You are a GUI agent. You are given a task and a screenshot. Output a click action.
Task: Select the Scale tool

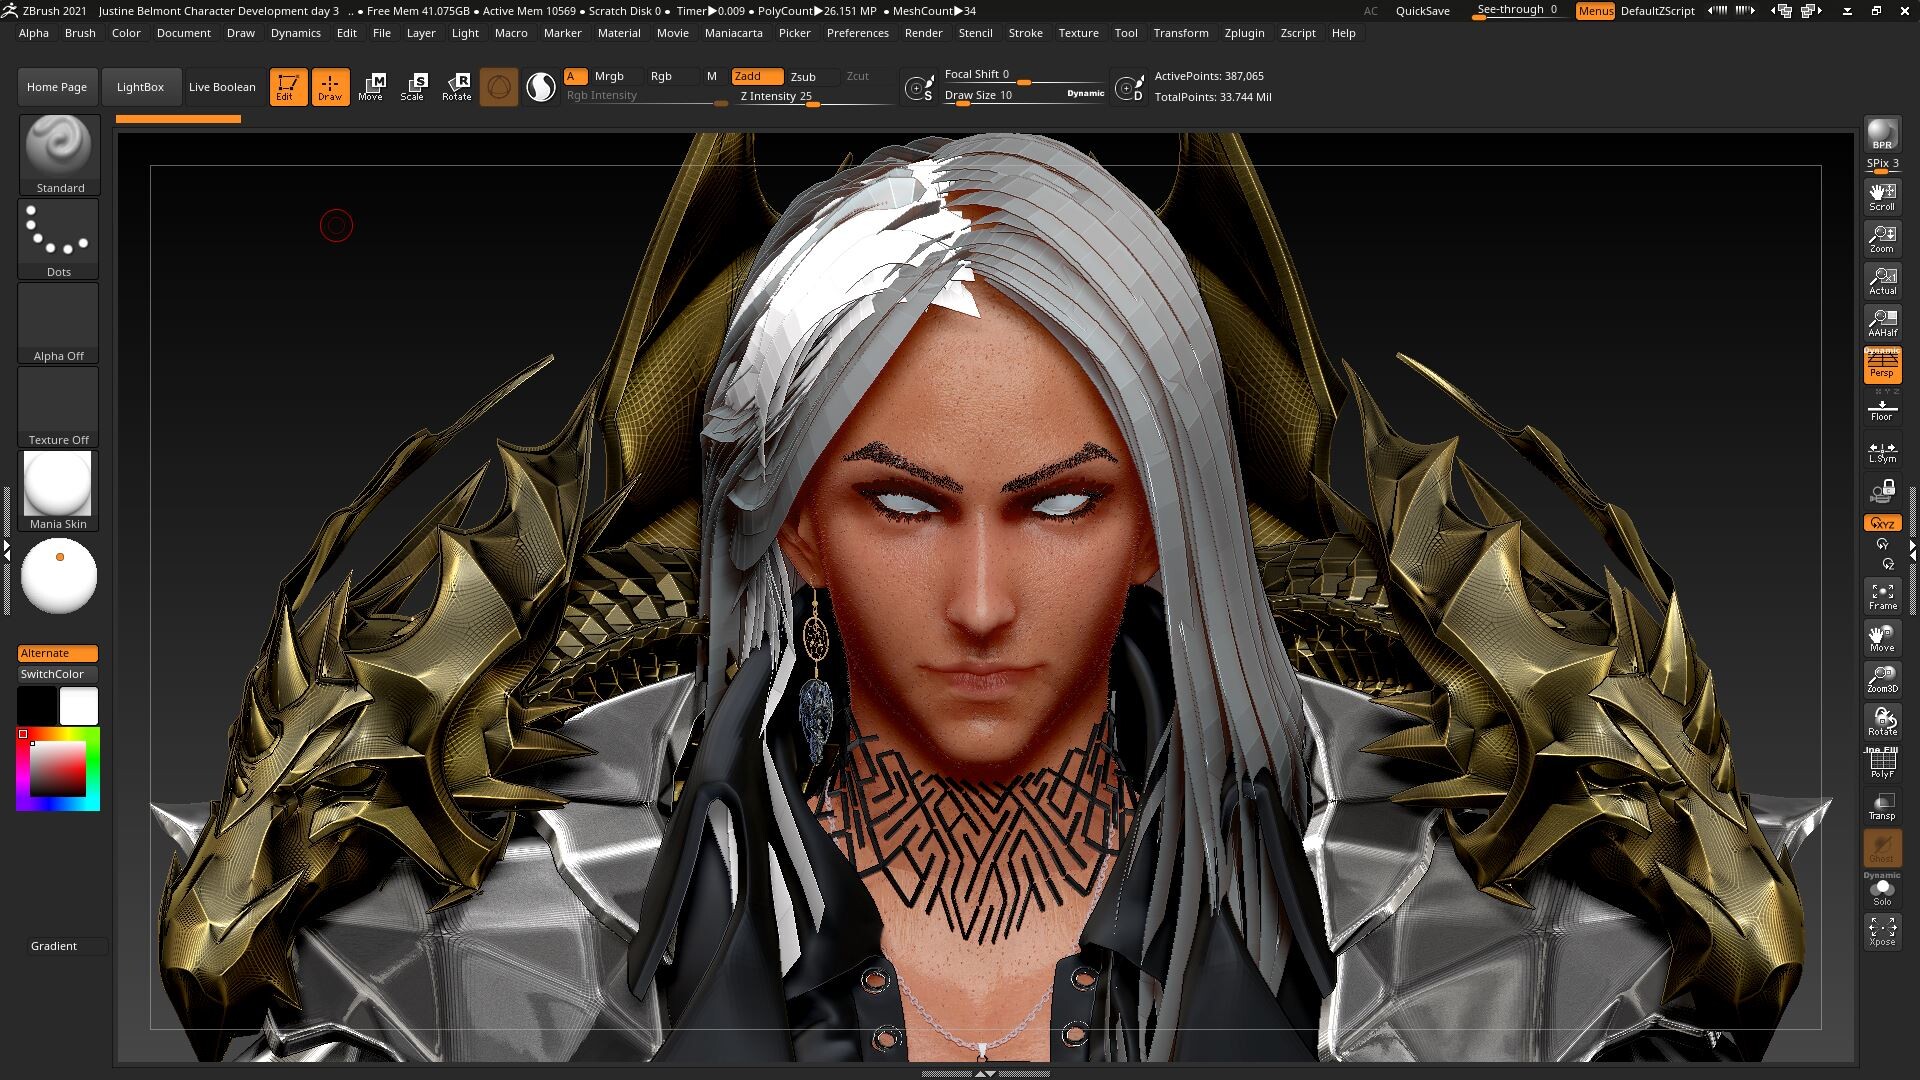pos(413,87)
